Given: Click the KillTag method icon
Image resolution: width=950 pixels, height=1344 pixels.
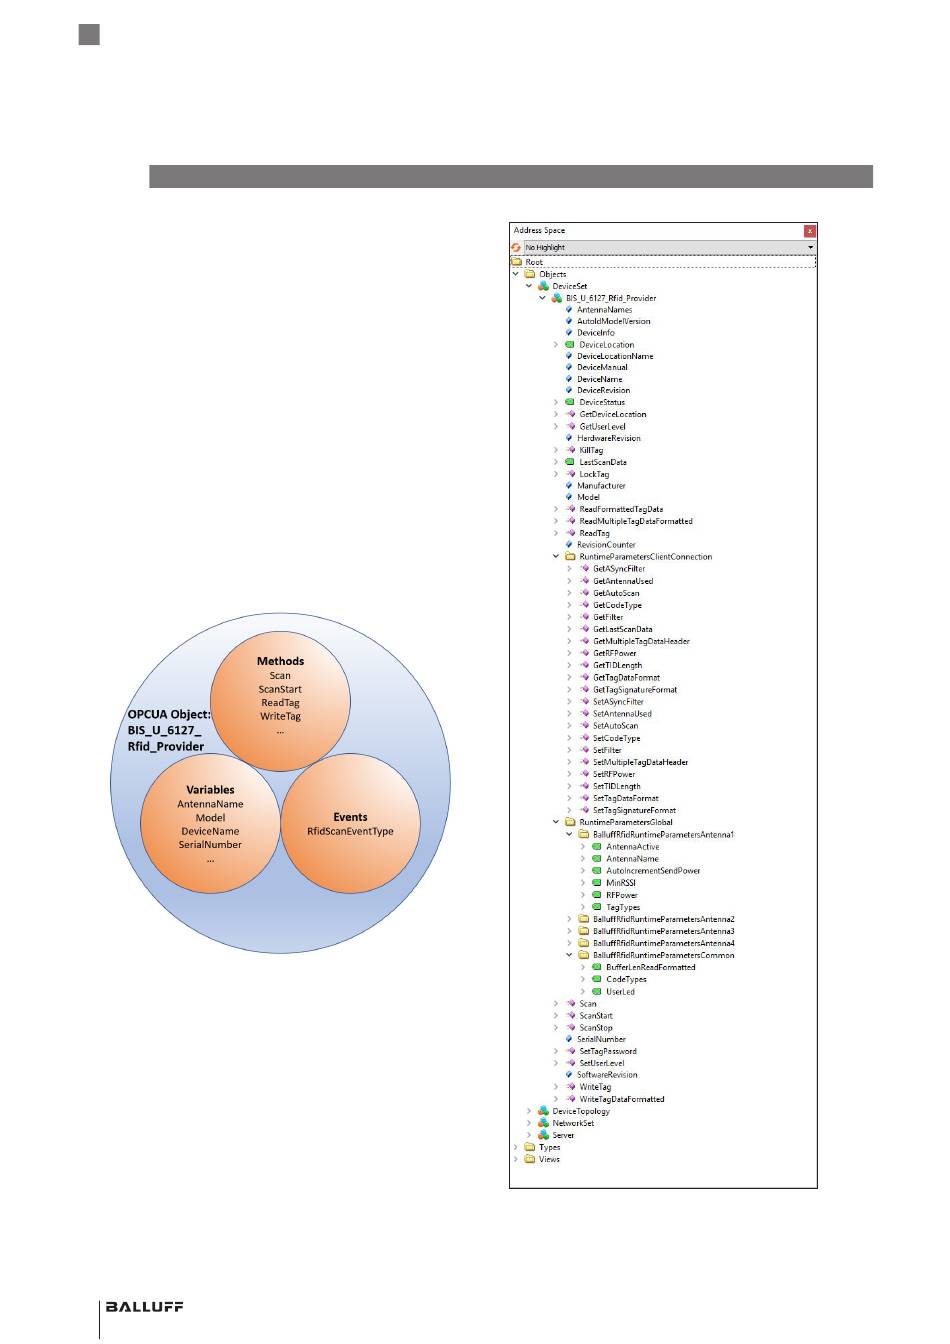Looking at the screenshot, I should pyautogui.click(x=570, y=450).
